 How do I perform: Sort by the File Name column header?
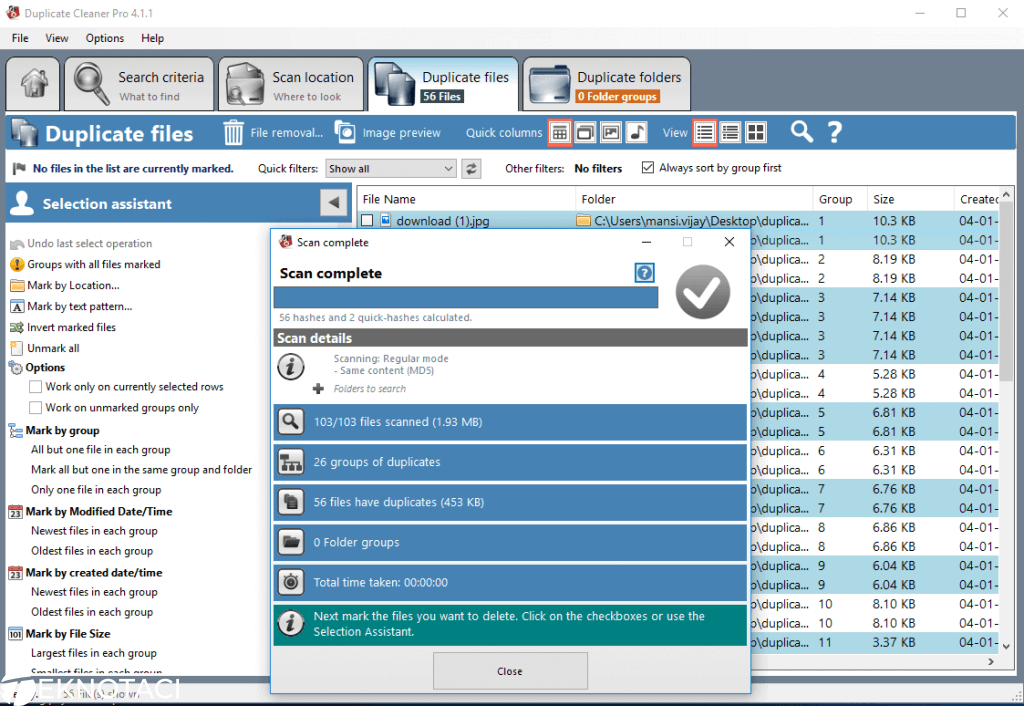pos(466,199)
